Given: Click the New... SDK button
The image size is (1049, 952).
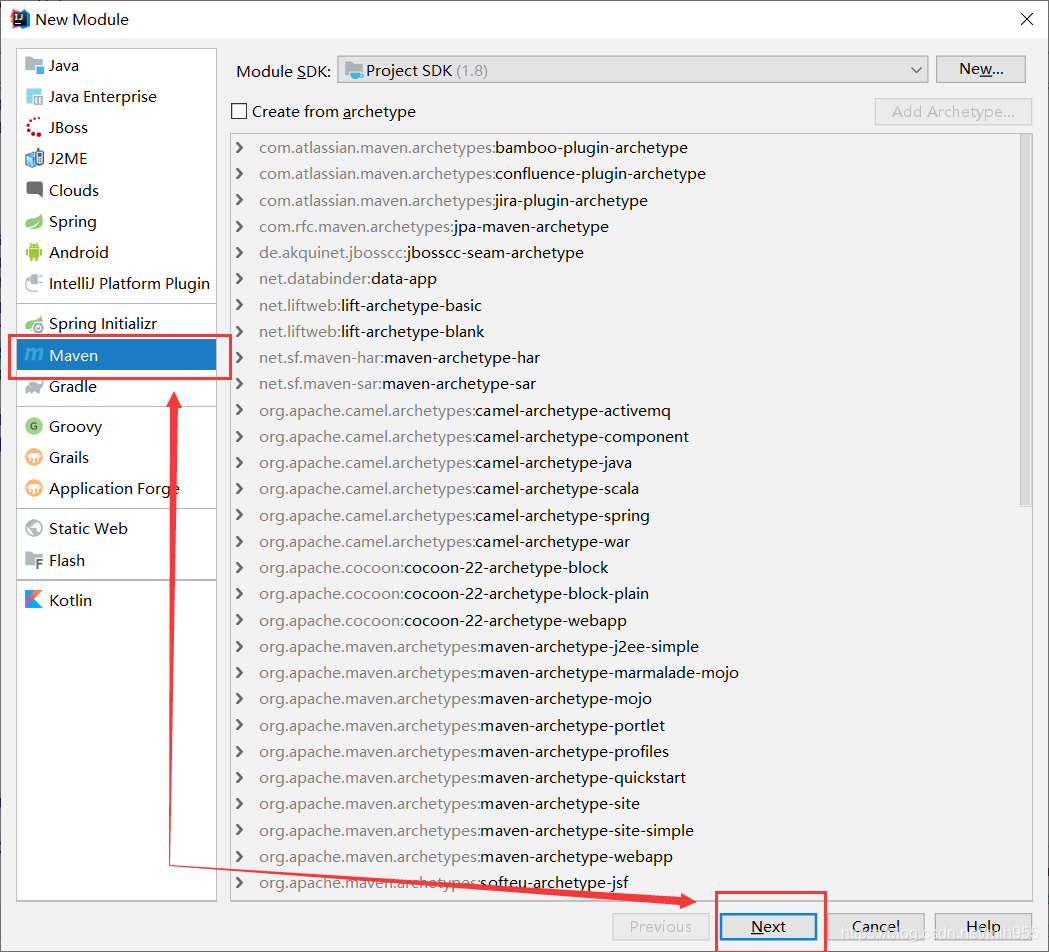Looking at the screenshot, I should click(x=981, y=69).
